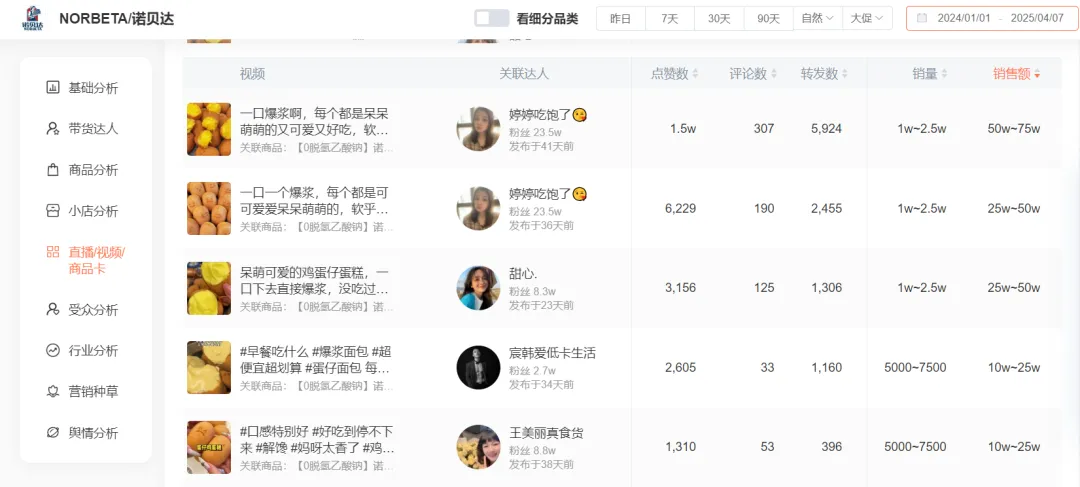
Task: Click the 小店分析 store icon
Action: (53, 211)
